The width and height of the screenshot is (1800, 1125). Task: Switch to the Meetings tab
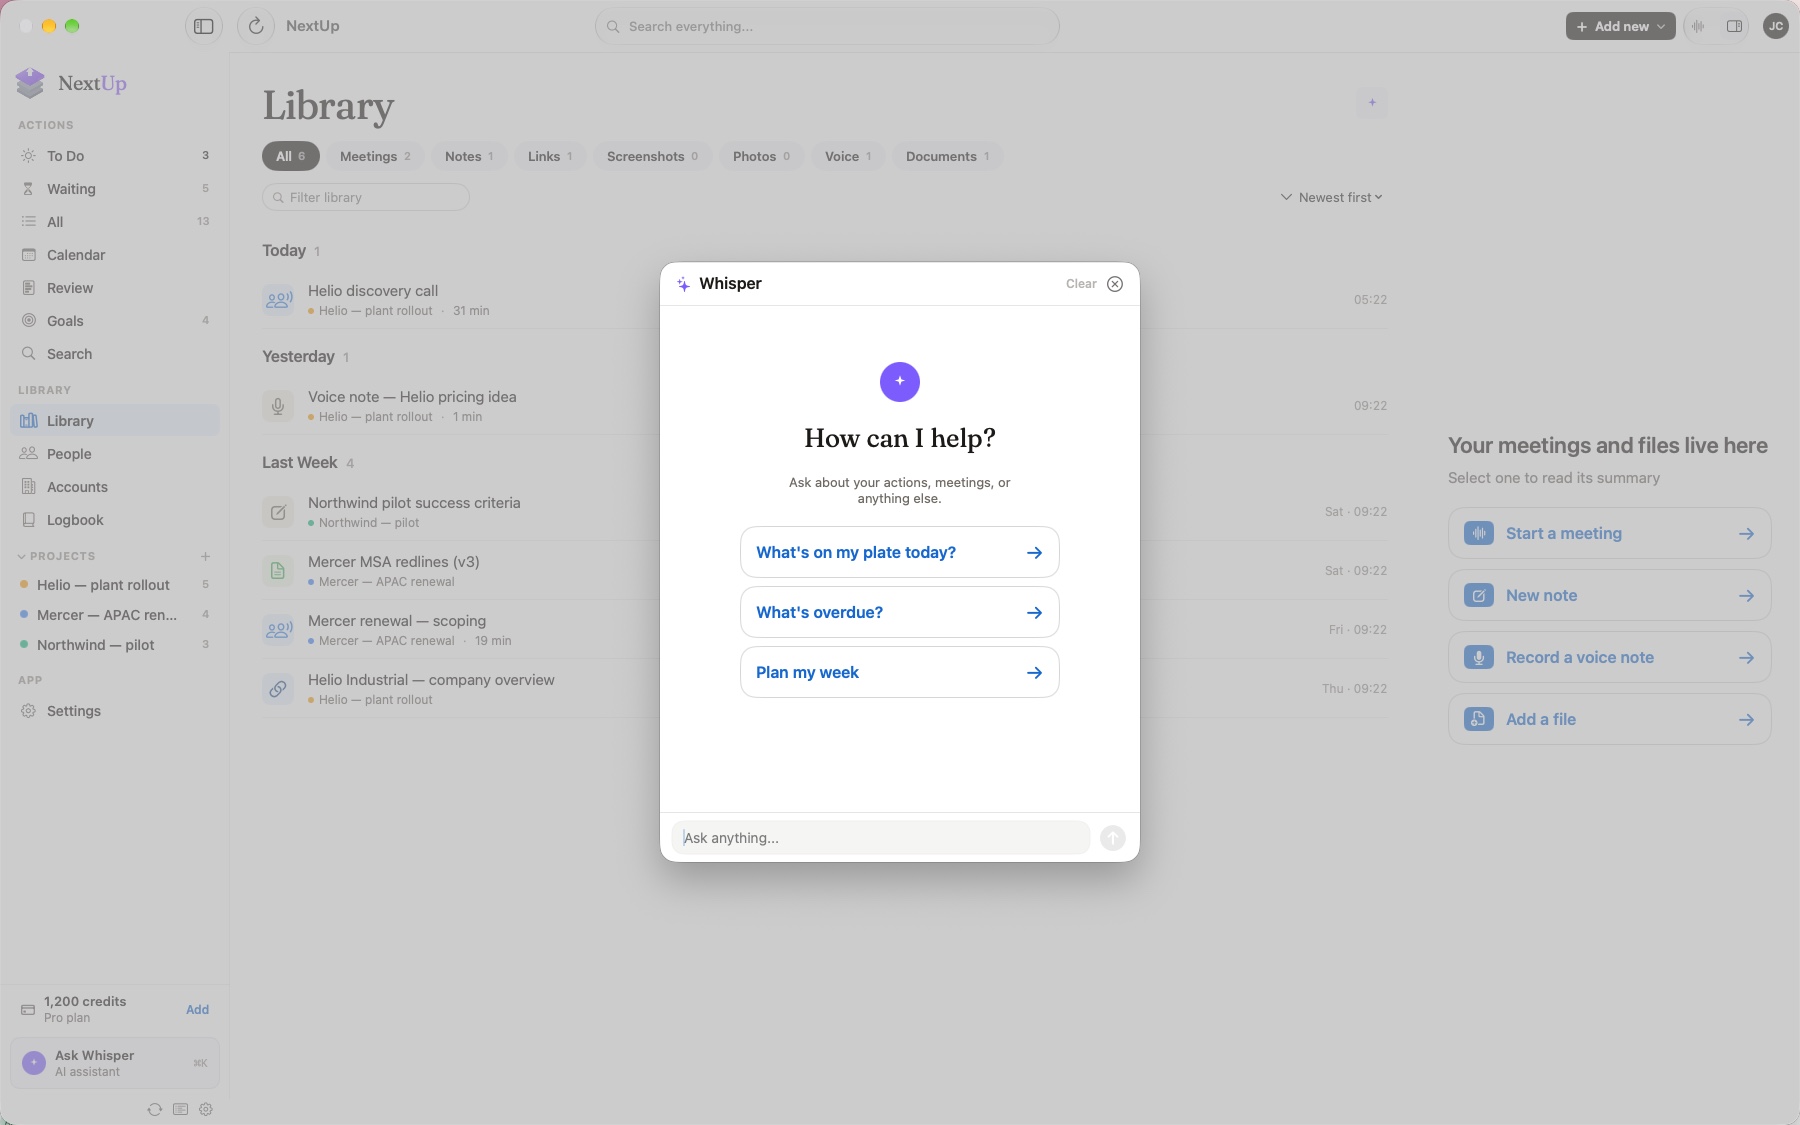point(375,156)
